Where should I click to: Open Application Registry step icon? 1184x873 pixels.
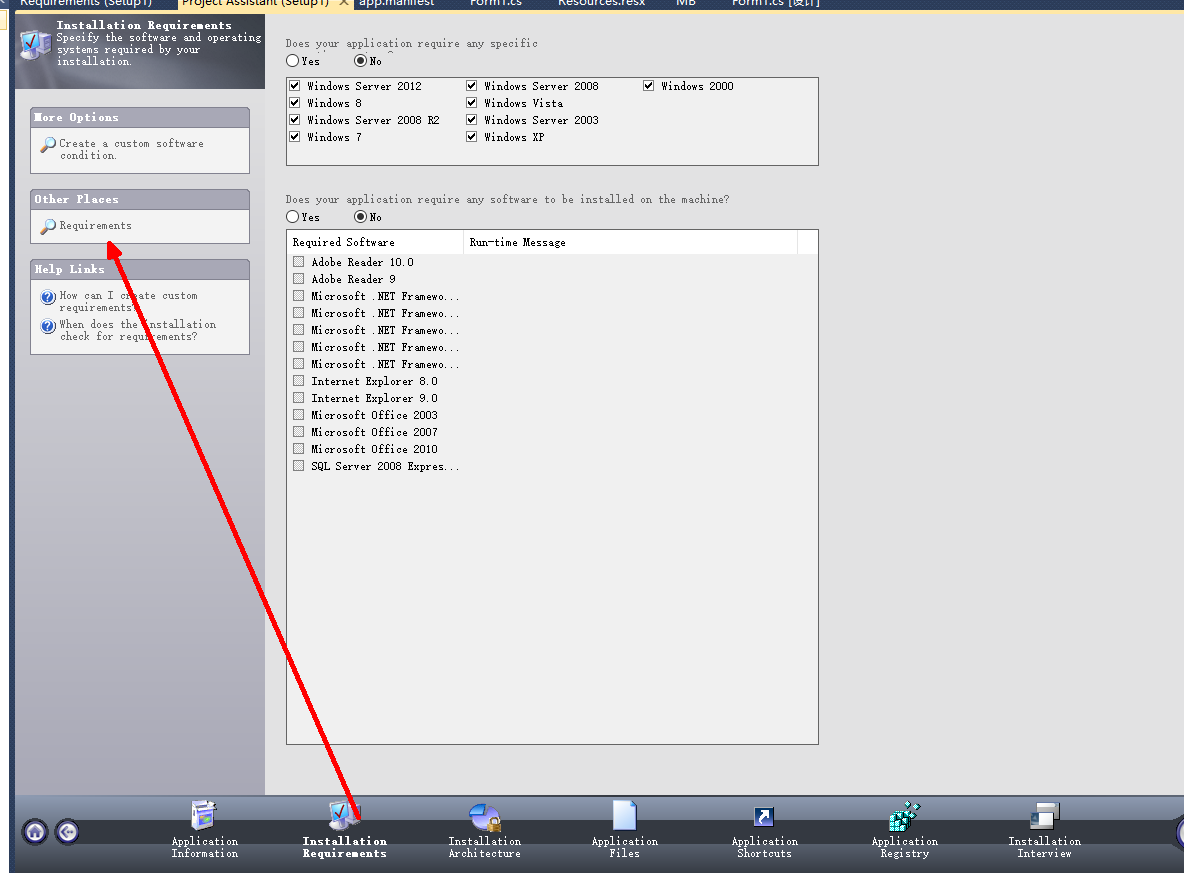pyautogui.click(x=904, y=816)
